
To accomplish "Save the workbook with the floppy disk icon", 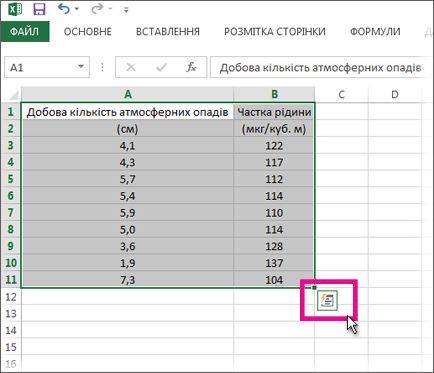I will tap(40, 9).
